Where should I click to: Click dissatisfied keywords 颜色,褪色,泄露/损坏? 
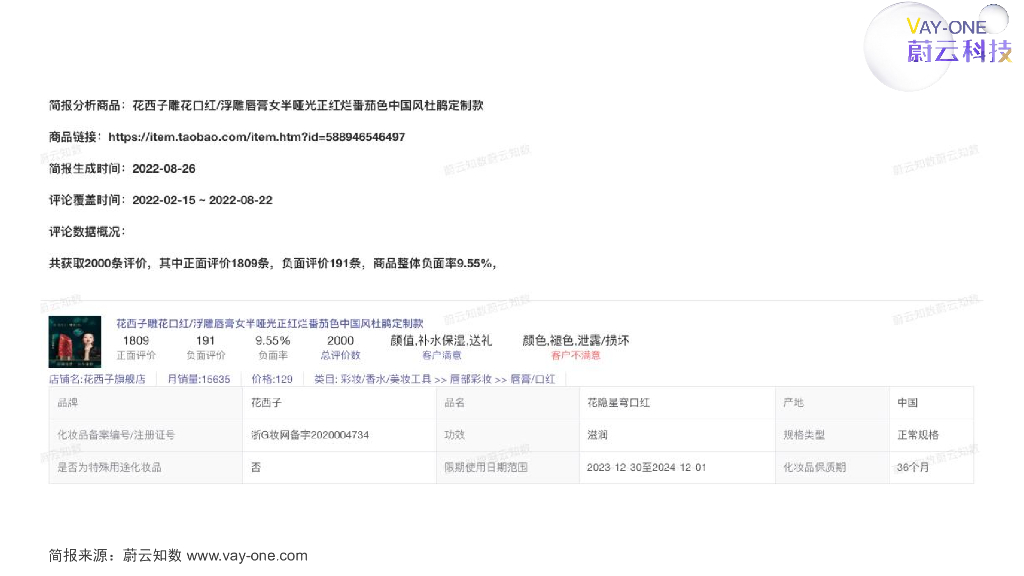pyautogui.click(x=576, y=340)
